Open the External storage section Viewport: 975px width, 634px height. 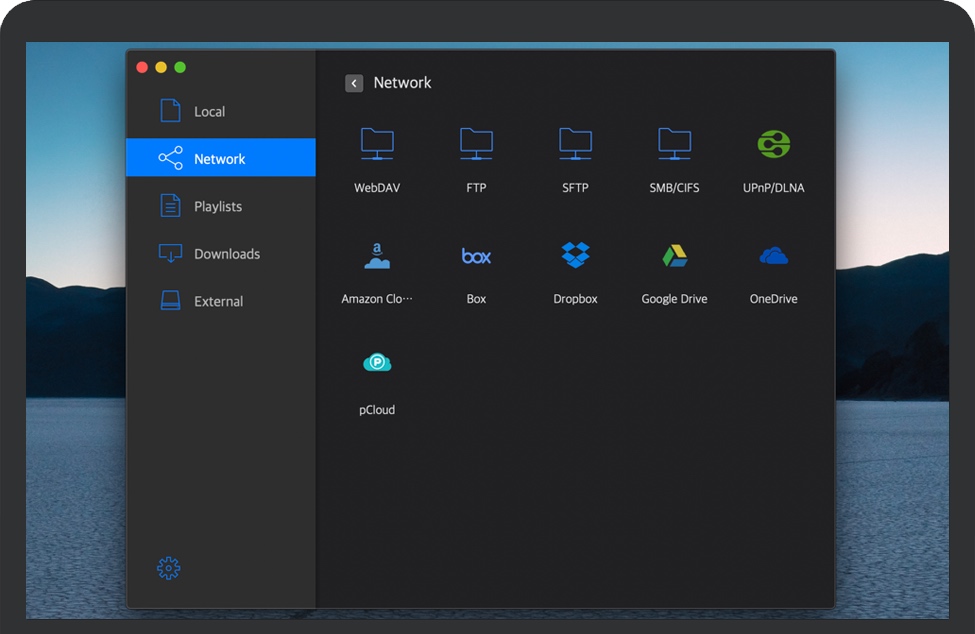[218, 301]
